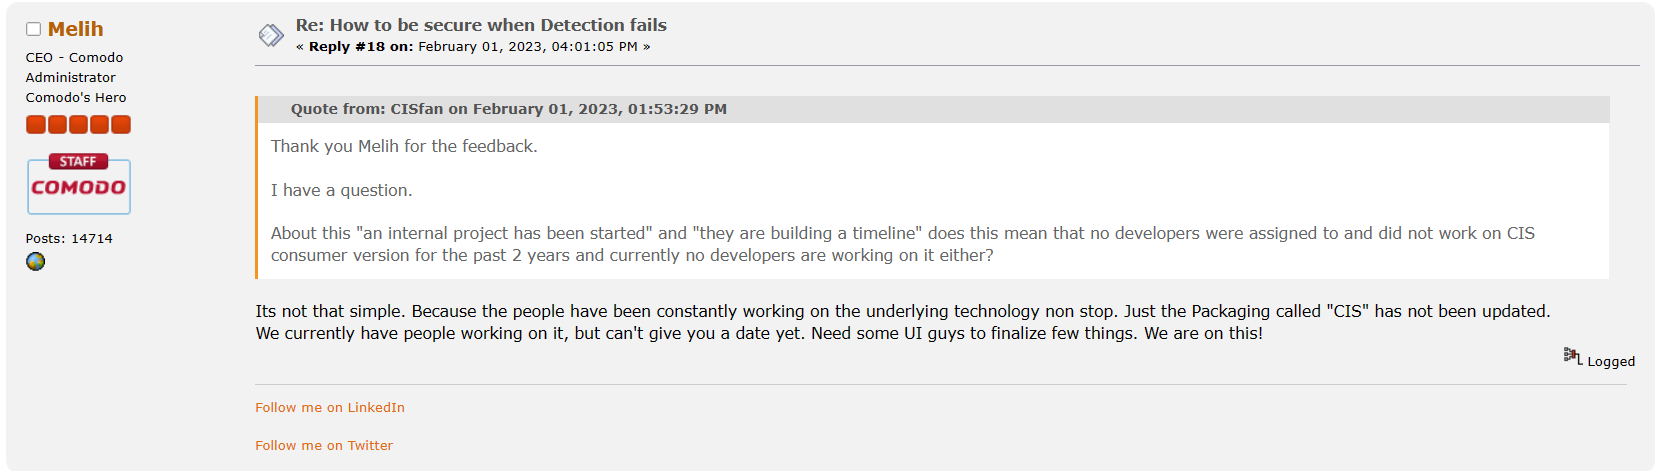The image size is (1658, 471).
Task: Click the Administrator group label
Action: tap(71, 78)
